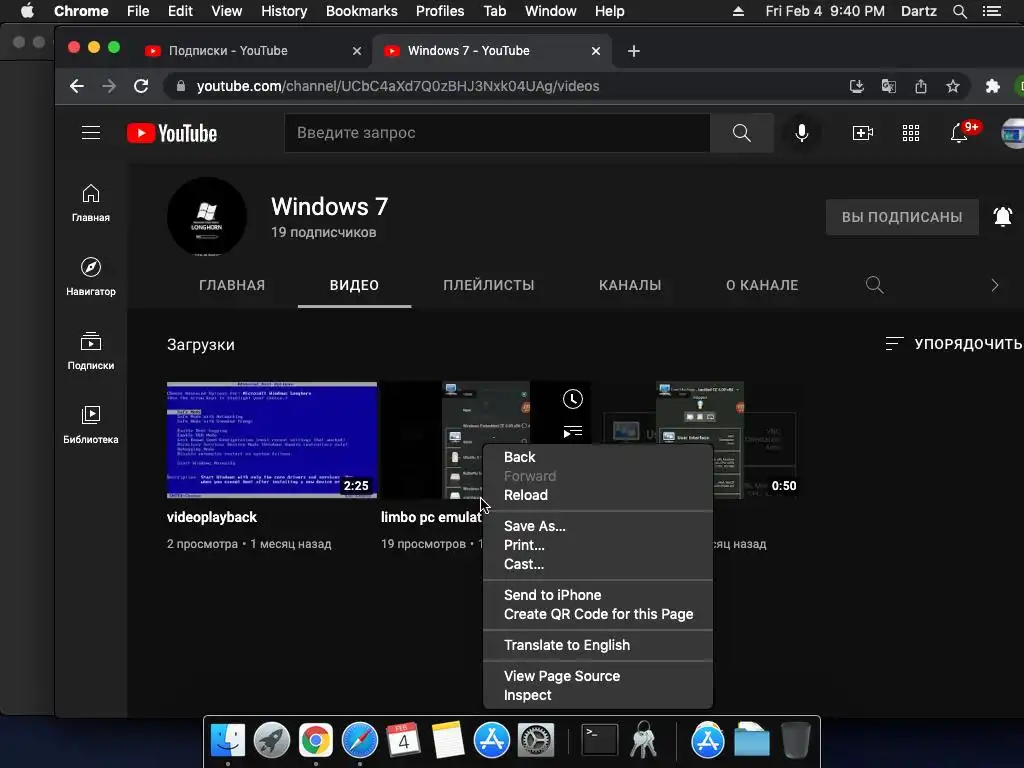Screen dimensions: 1024x768
Task: Focus the Введите запрос search field
Action: 498,133
